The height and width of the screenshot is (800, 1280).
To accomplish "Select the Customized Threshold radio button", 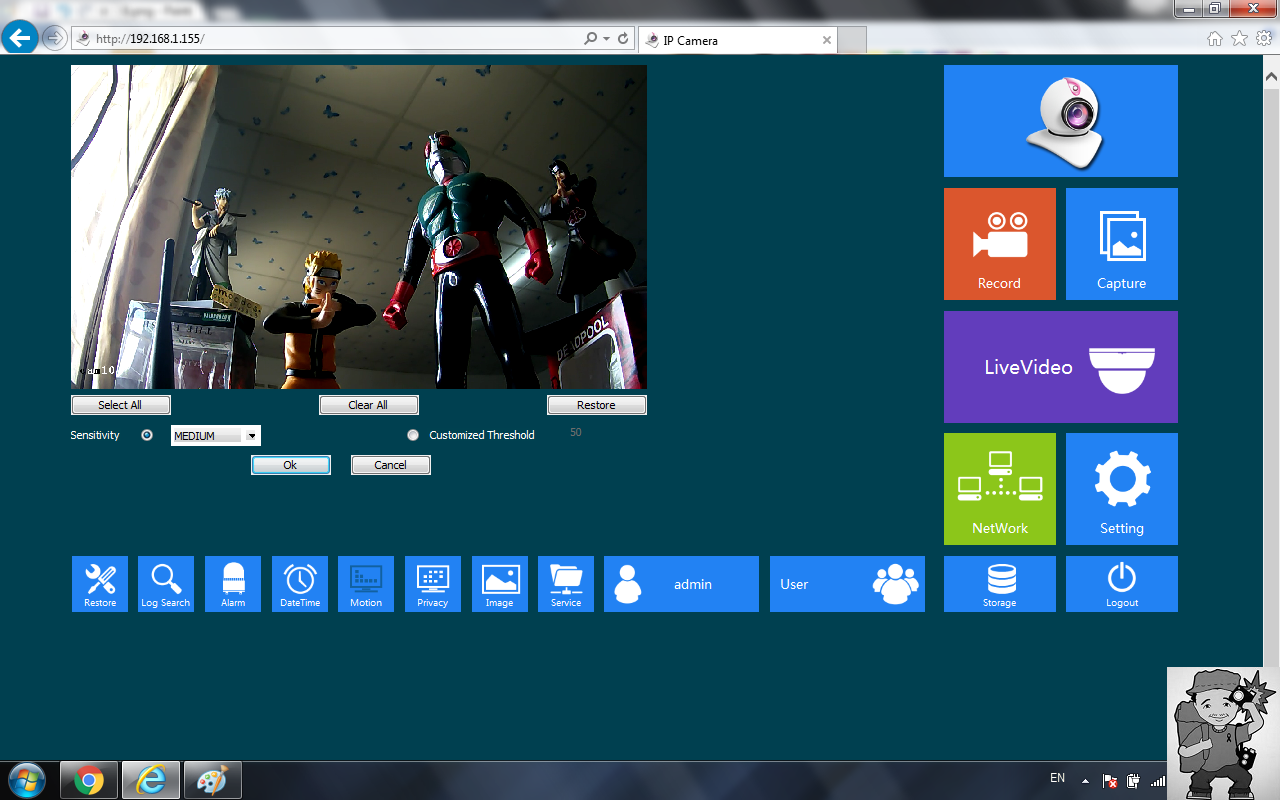I will click(413, 435).
